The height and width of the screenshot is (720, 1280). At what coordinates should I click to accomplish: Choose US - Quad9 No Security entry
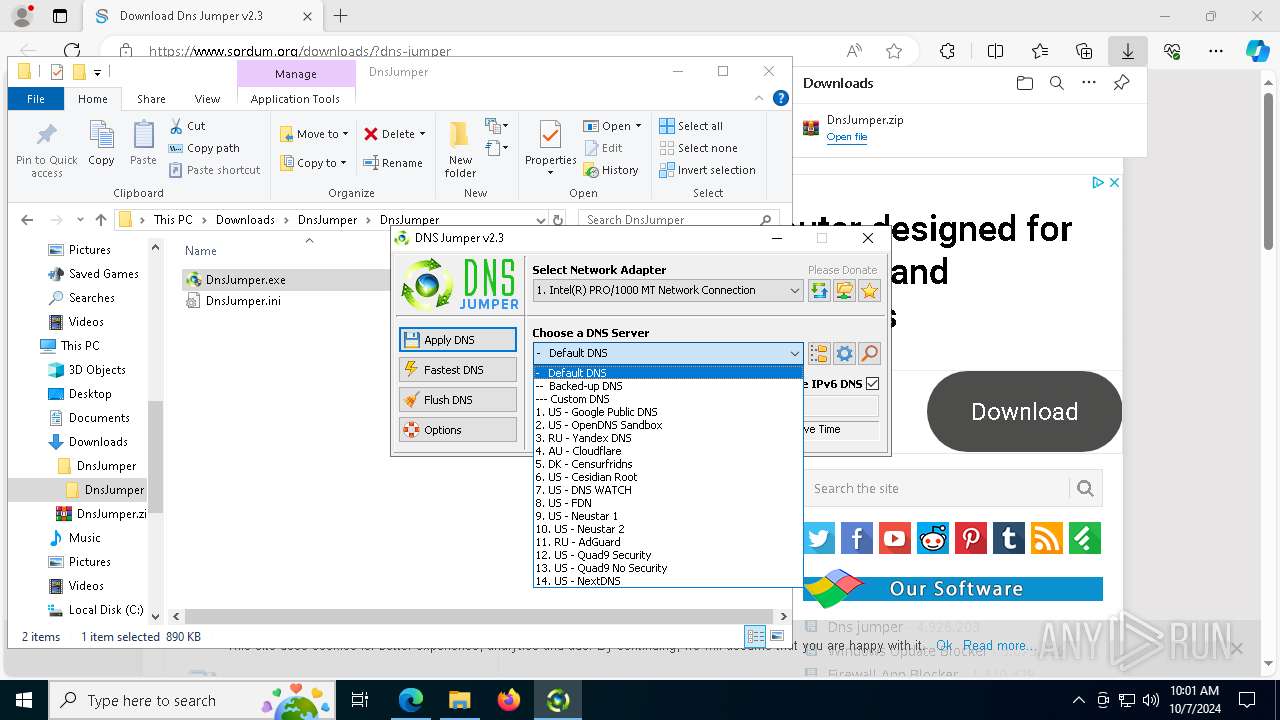click(668, 568)
